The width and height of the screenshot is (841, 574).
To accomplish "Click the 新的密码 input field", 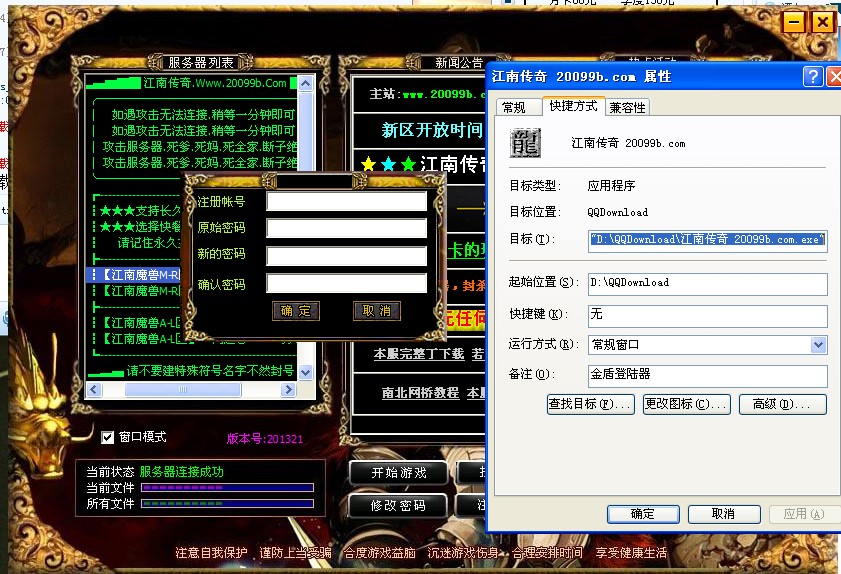I will point(346,256).
